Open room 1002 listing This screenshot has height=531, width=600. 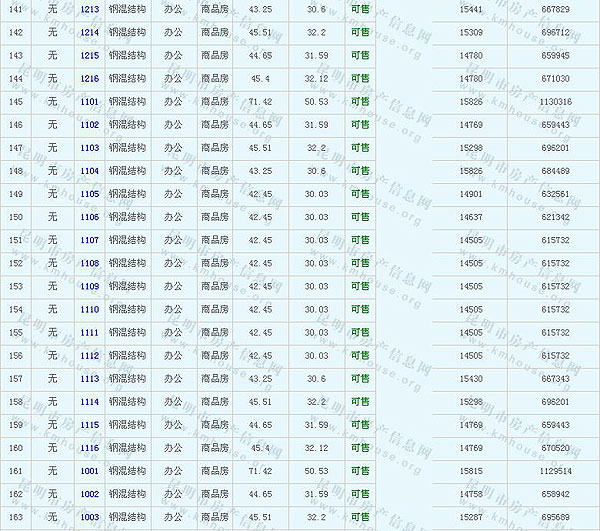pyautogui.click(x=89, y=494)
